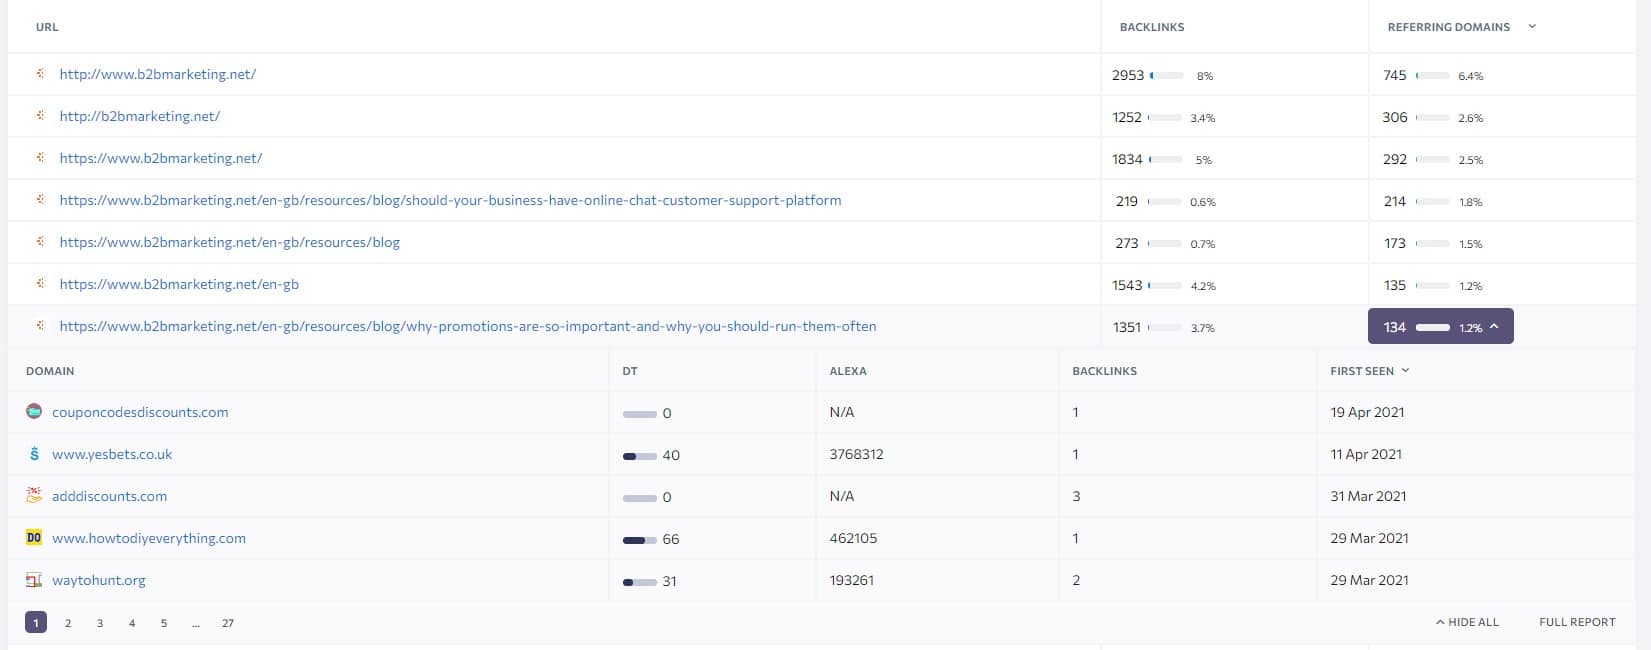
Task: Click the www.yesbets.co.uk favicon
Action: click(x=34, y=454)
